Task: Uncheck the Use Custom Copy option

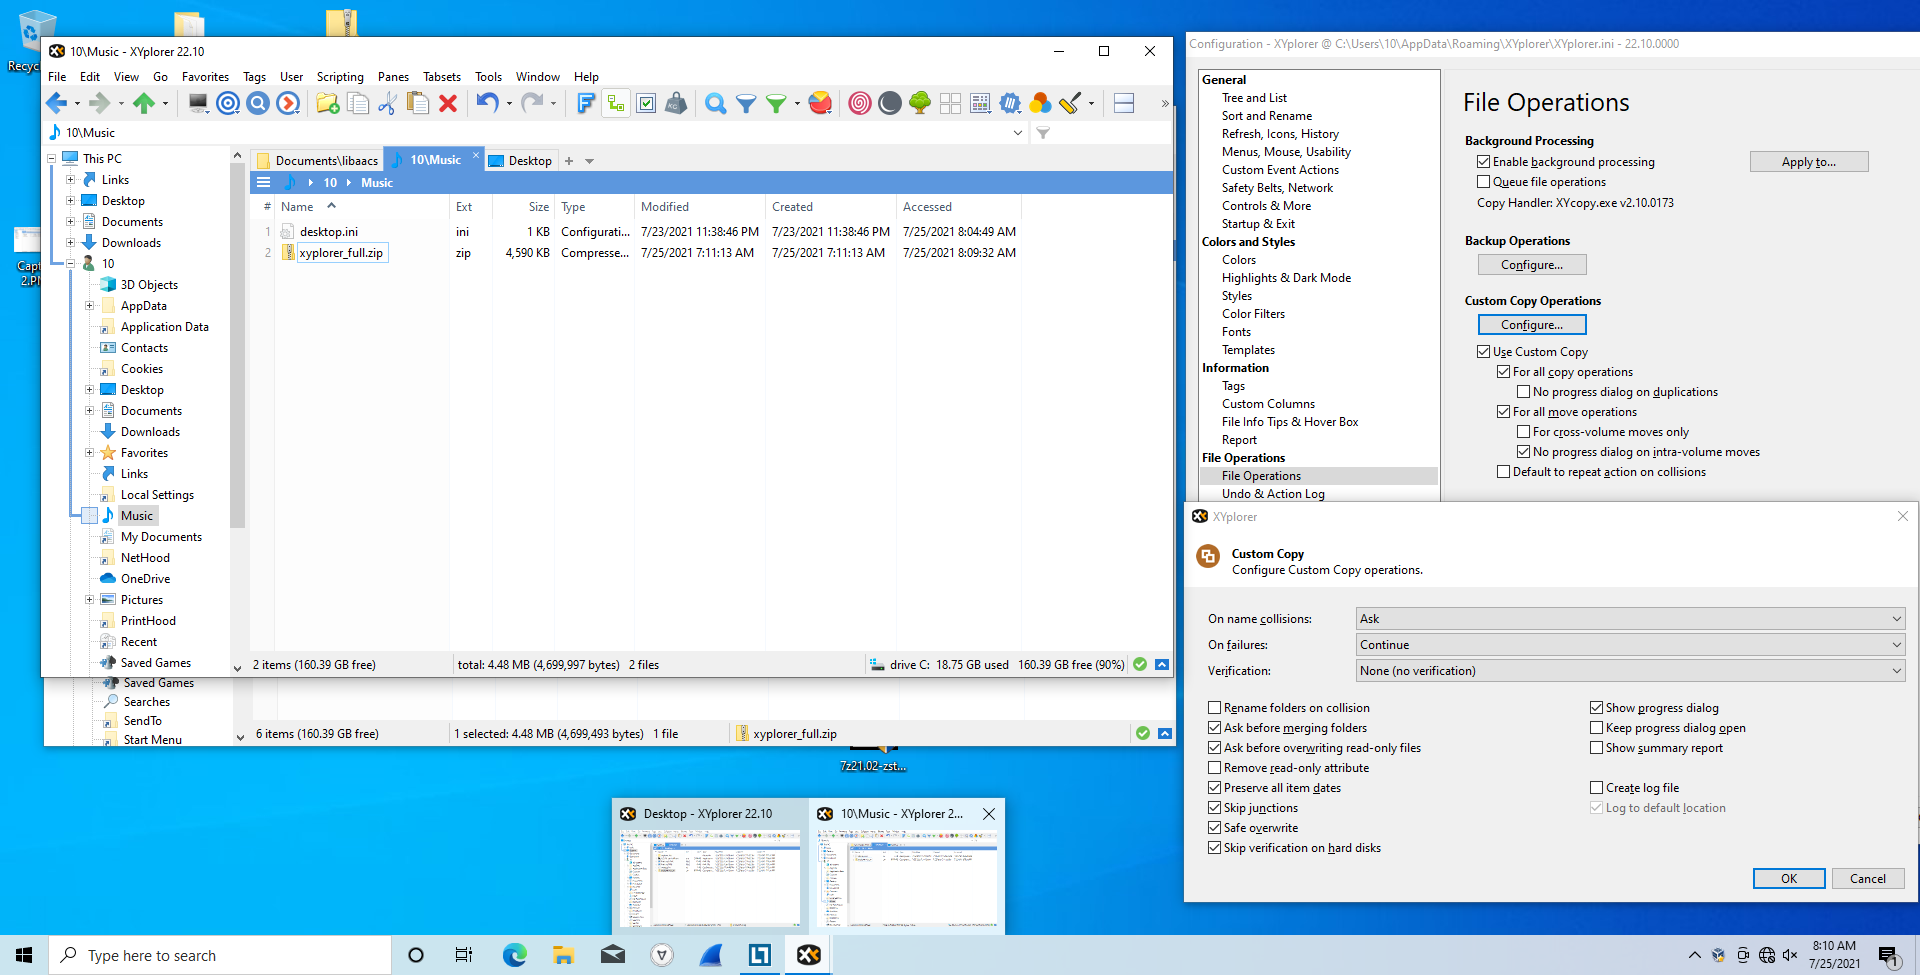Action: tap(1484, 352)
